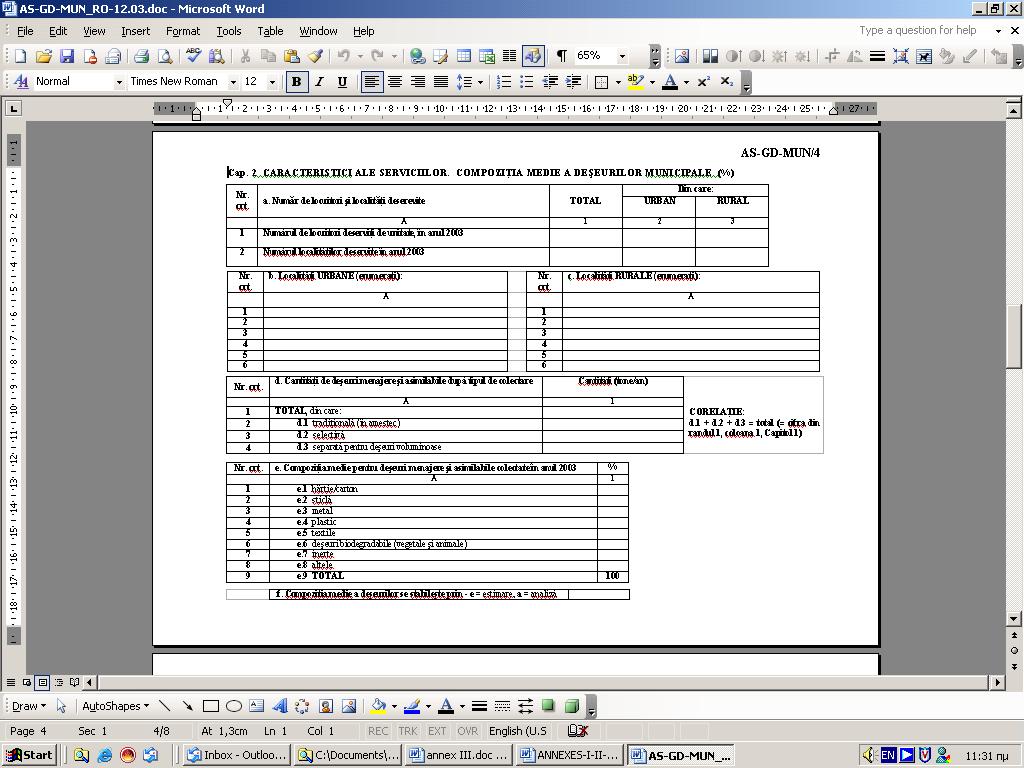Open the 65% zoom dropdown

tap(622, 56)
